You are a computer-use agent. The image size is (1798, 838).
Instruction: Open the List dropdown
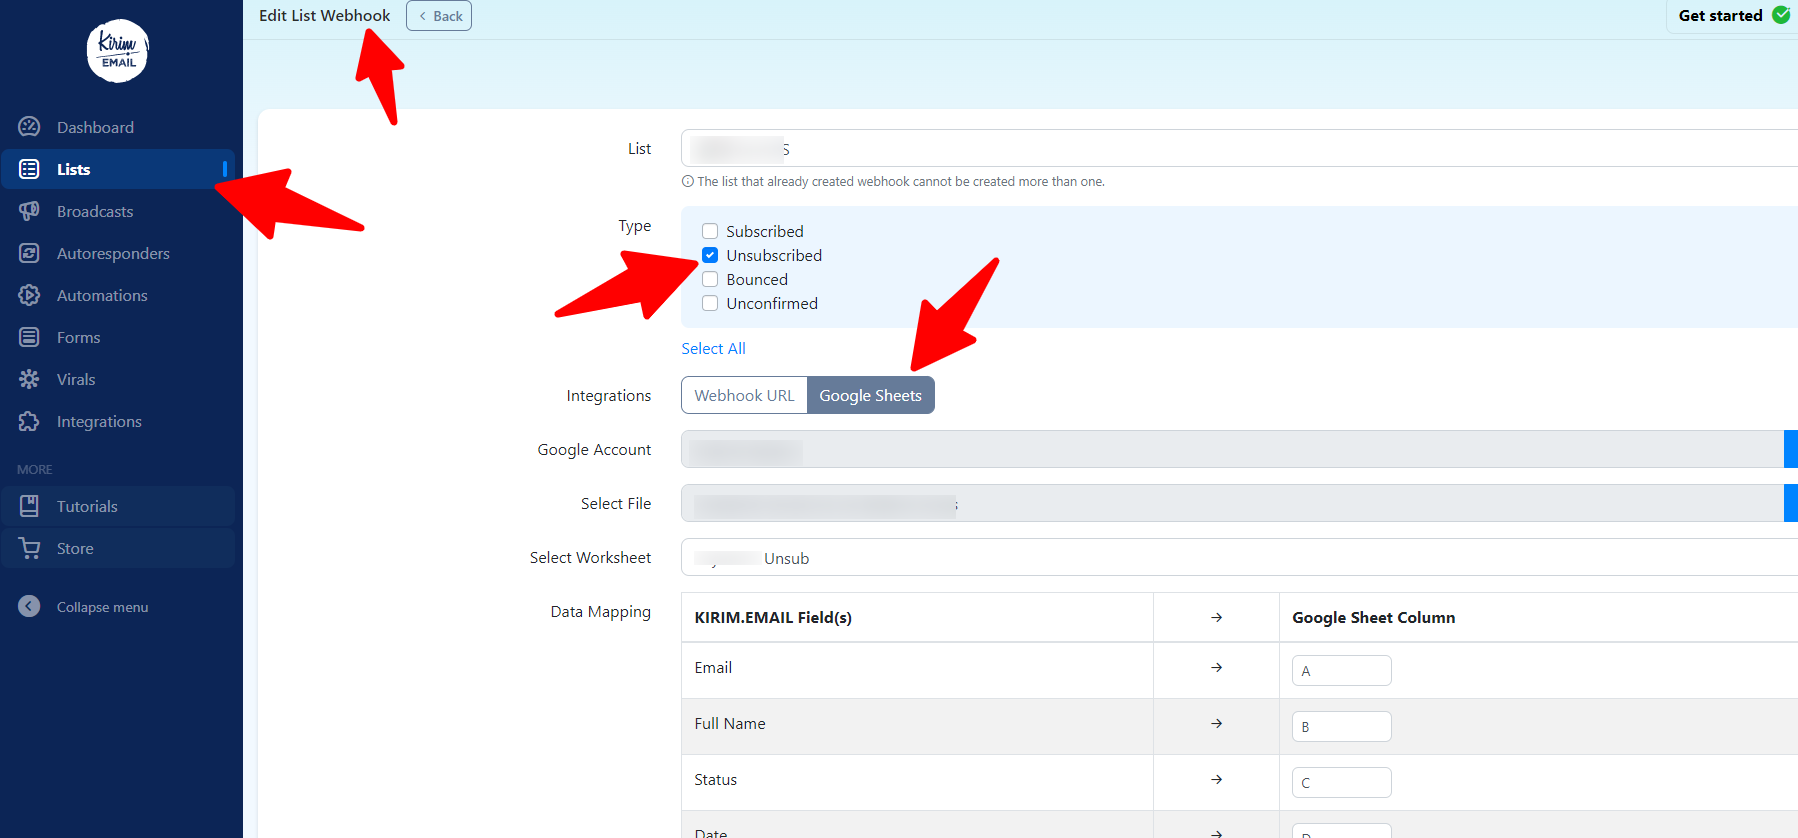[x=1239, y=148]
